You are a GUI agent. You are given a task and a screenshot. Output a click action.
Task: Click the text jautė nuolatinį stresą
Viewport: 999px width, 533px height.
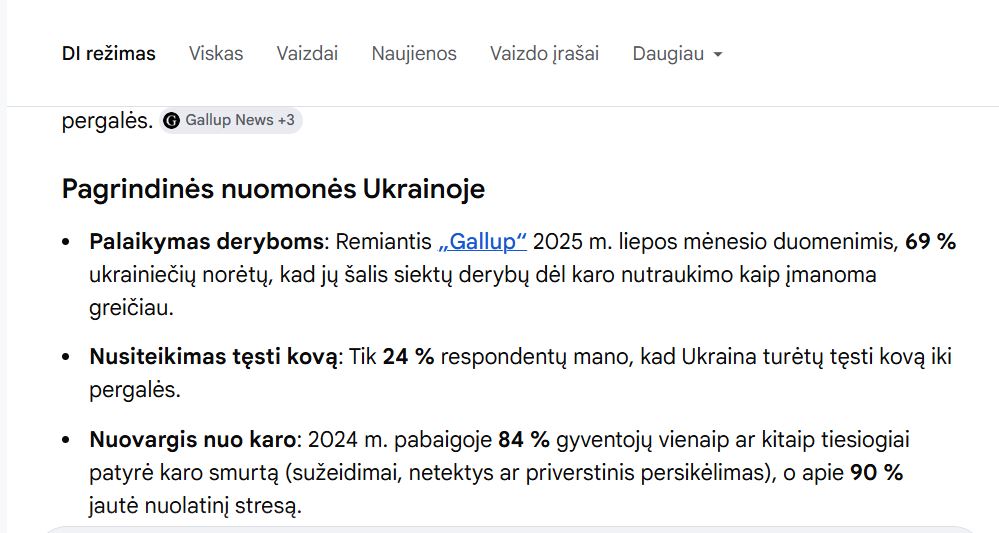[195, 506]
